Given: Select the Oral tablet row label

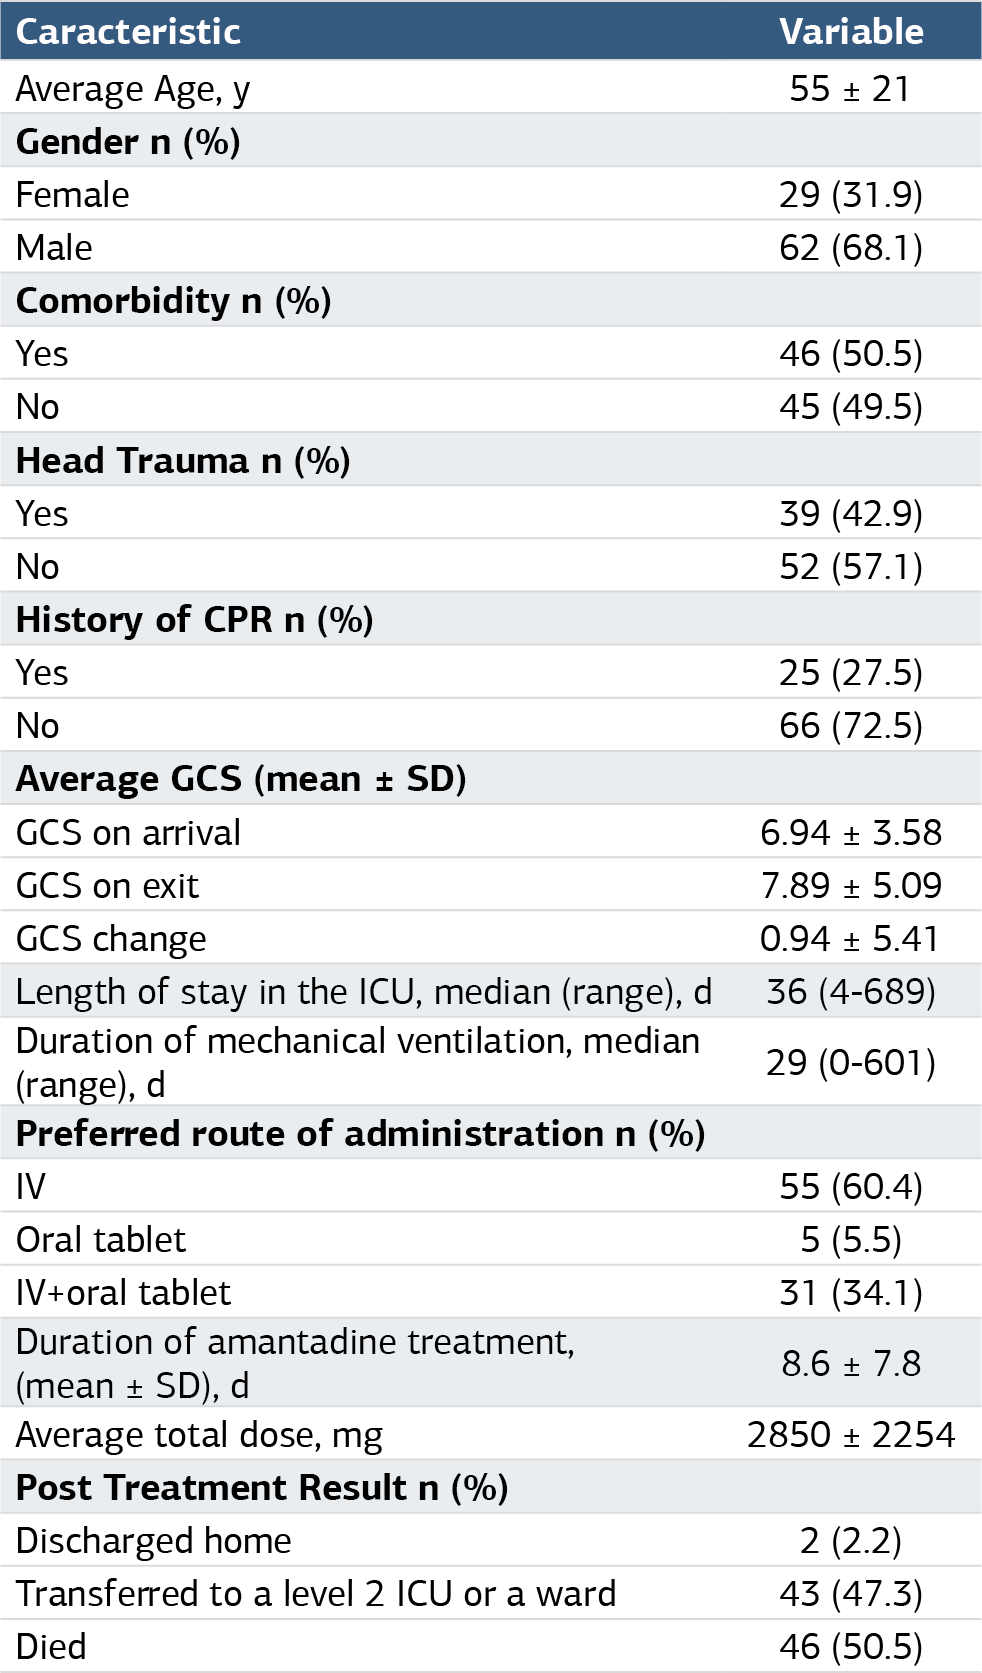Looking at the screenshot, I should click(x=101, y=1240).
